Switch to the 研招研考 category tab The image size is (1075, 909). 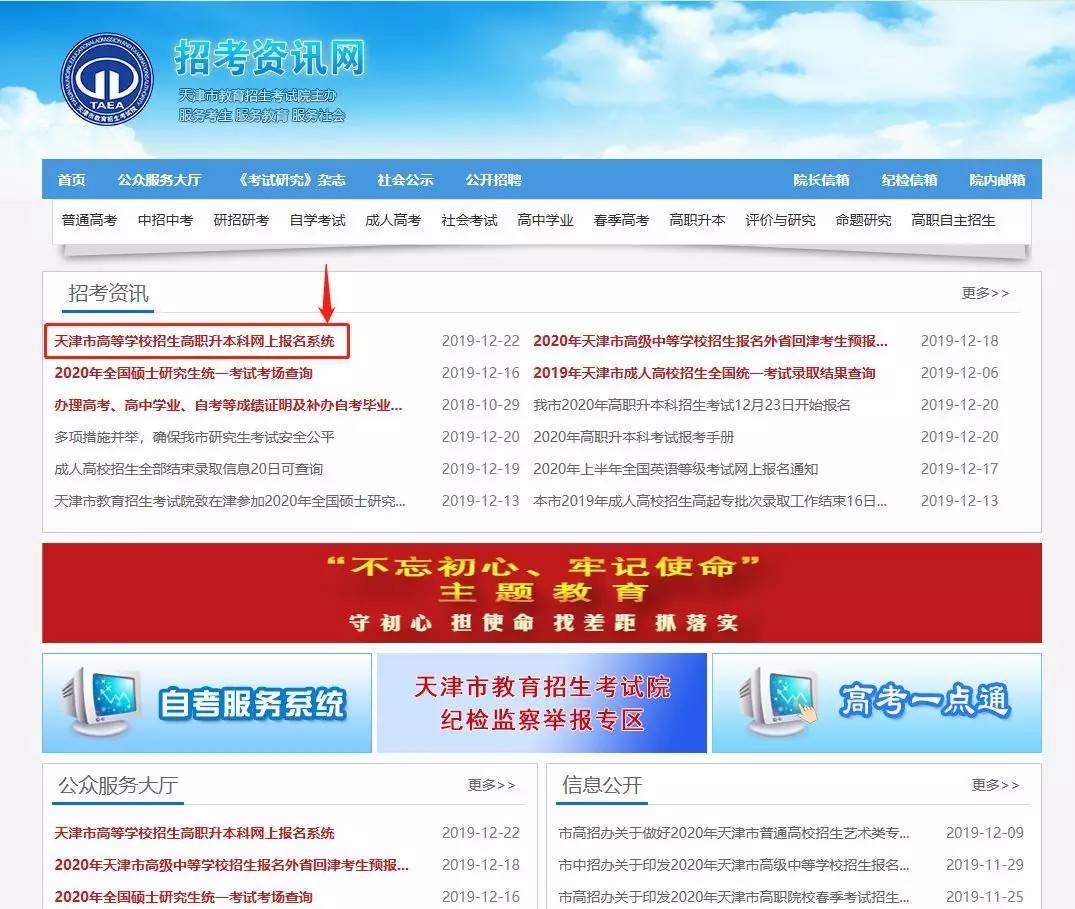coord(241,220)
